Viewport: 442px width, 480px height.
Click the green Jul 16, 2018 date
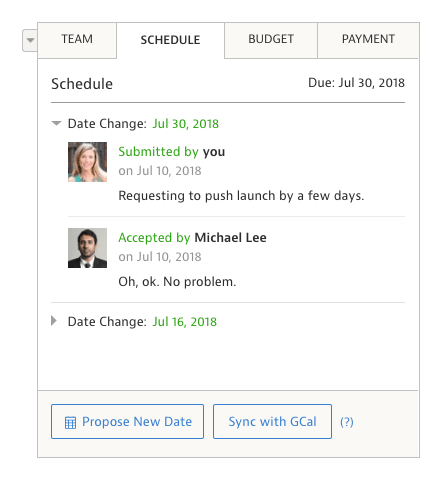pos(185,322)
